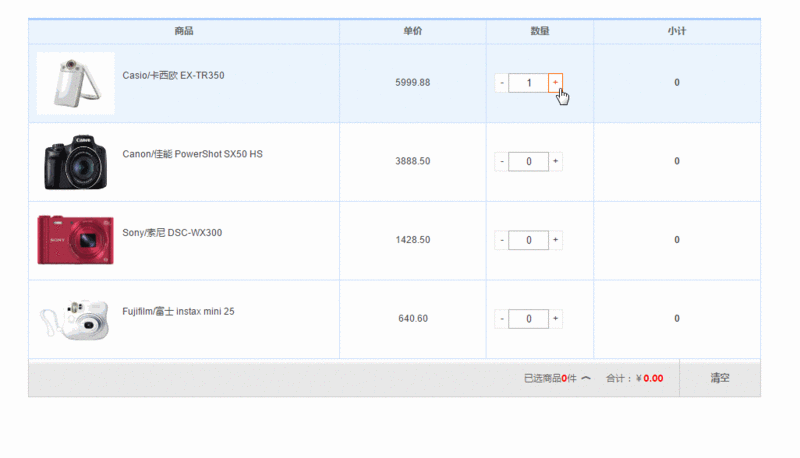The width and height of the screenshot is (800, 458).
Task: Subtract one Sony DSC-WX300 with minus button
Action: pyautogui.click(x=502, y=240)
